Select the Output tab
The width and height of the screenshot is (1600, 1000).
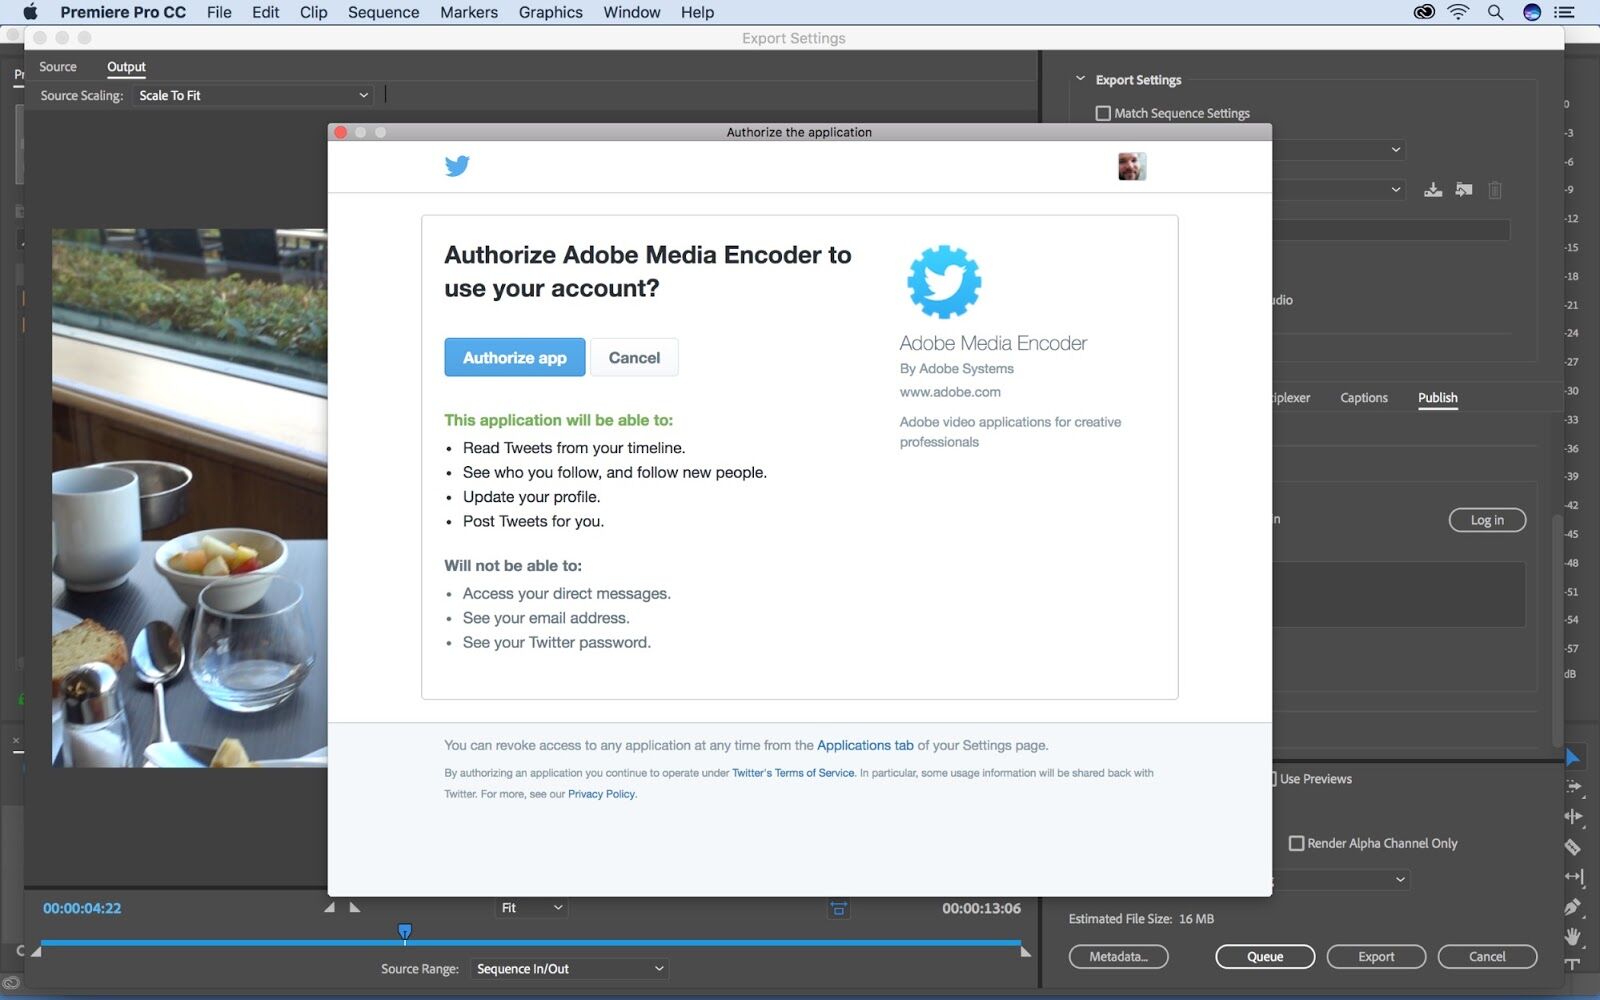click(126, 67)
